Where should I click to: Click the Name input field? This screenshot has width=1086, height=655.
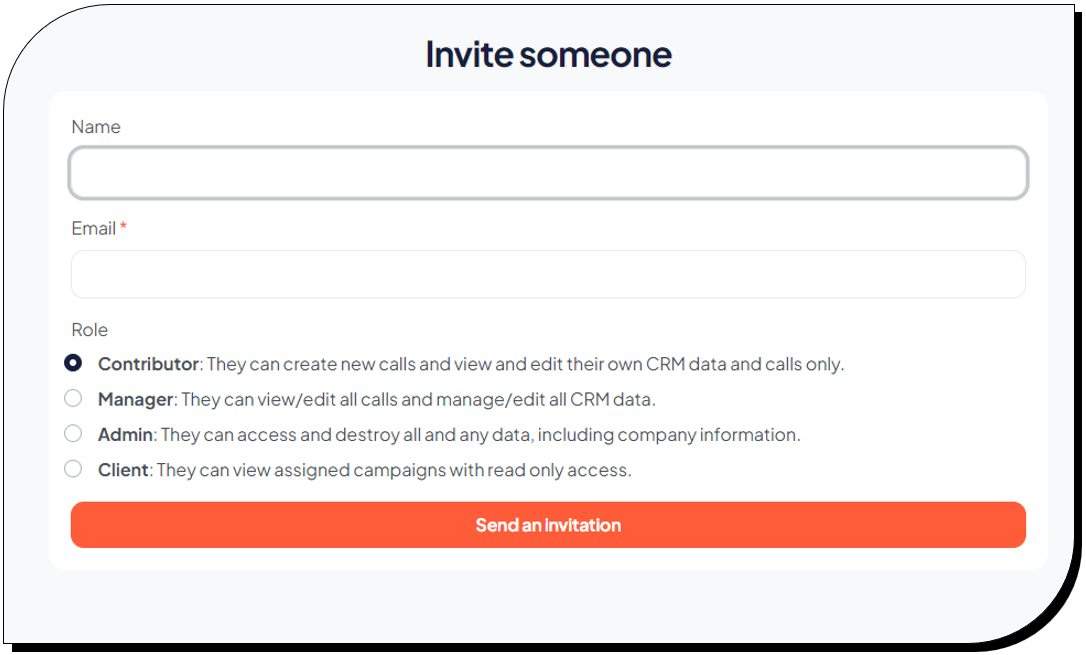[x=548, y=174]
